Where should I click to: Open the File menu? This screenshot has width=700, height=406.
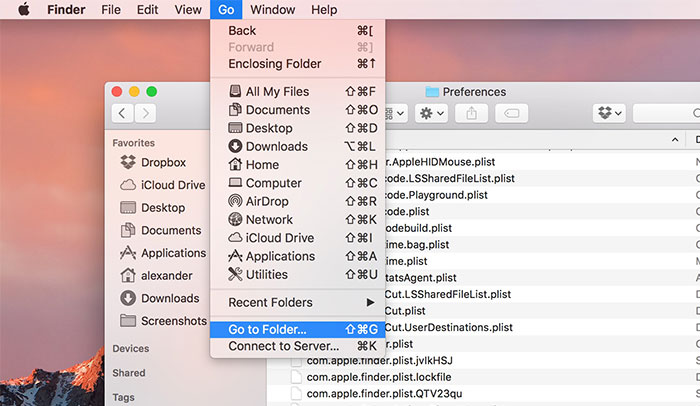(111, 9)
